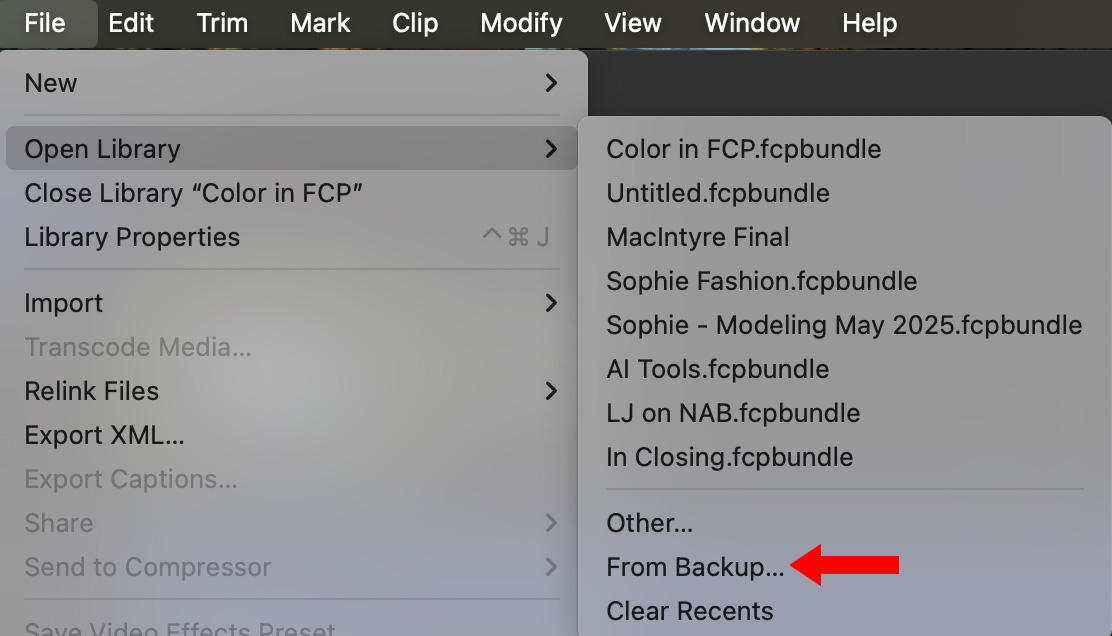The width and height of the screenshot is (1112, 636).
Task: Open library From Backup
Action: pyautogui.click(x=695, y=567)
